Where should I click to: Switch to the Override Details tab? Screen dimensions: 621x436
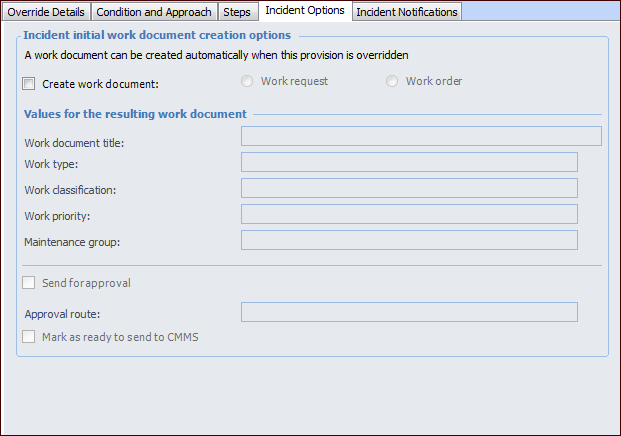coord(46,12)
